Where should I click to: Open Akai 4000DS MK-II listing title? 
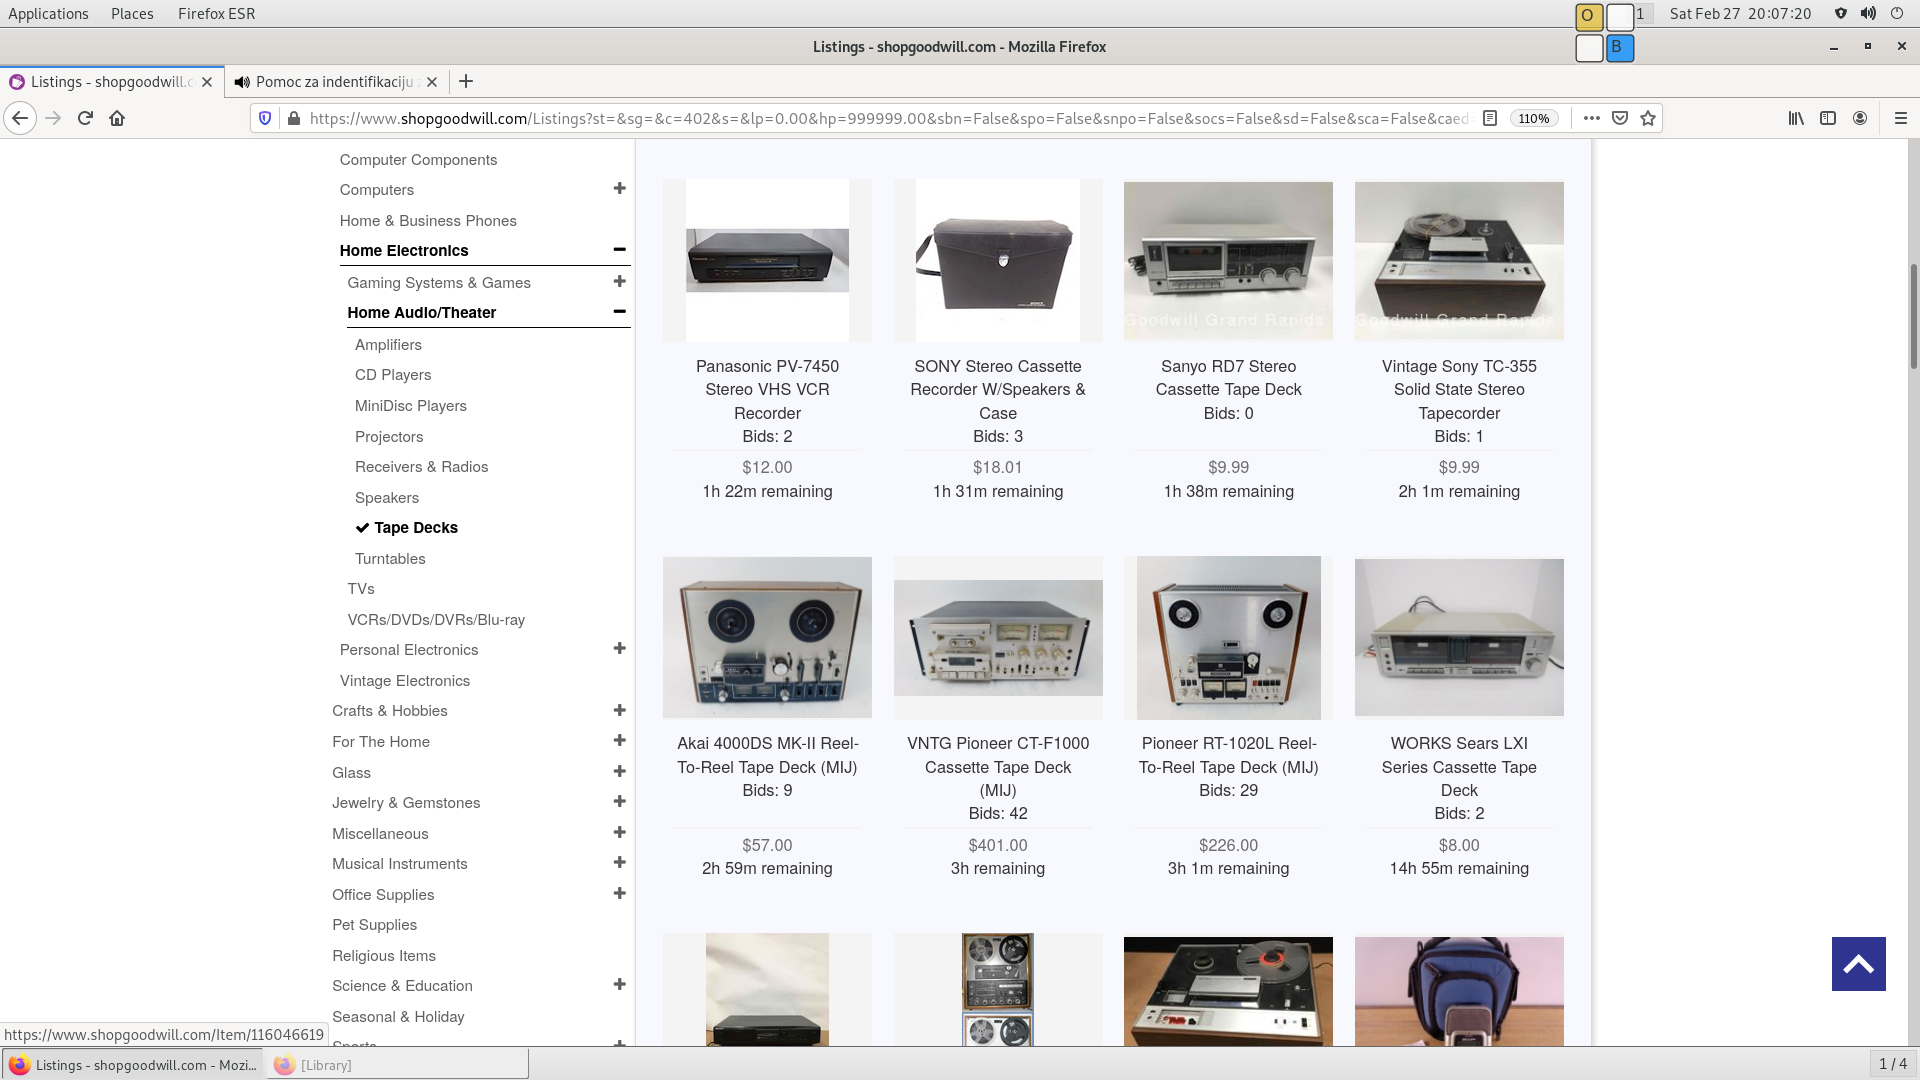(767, 755)
